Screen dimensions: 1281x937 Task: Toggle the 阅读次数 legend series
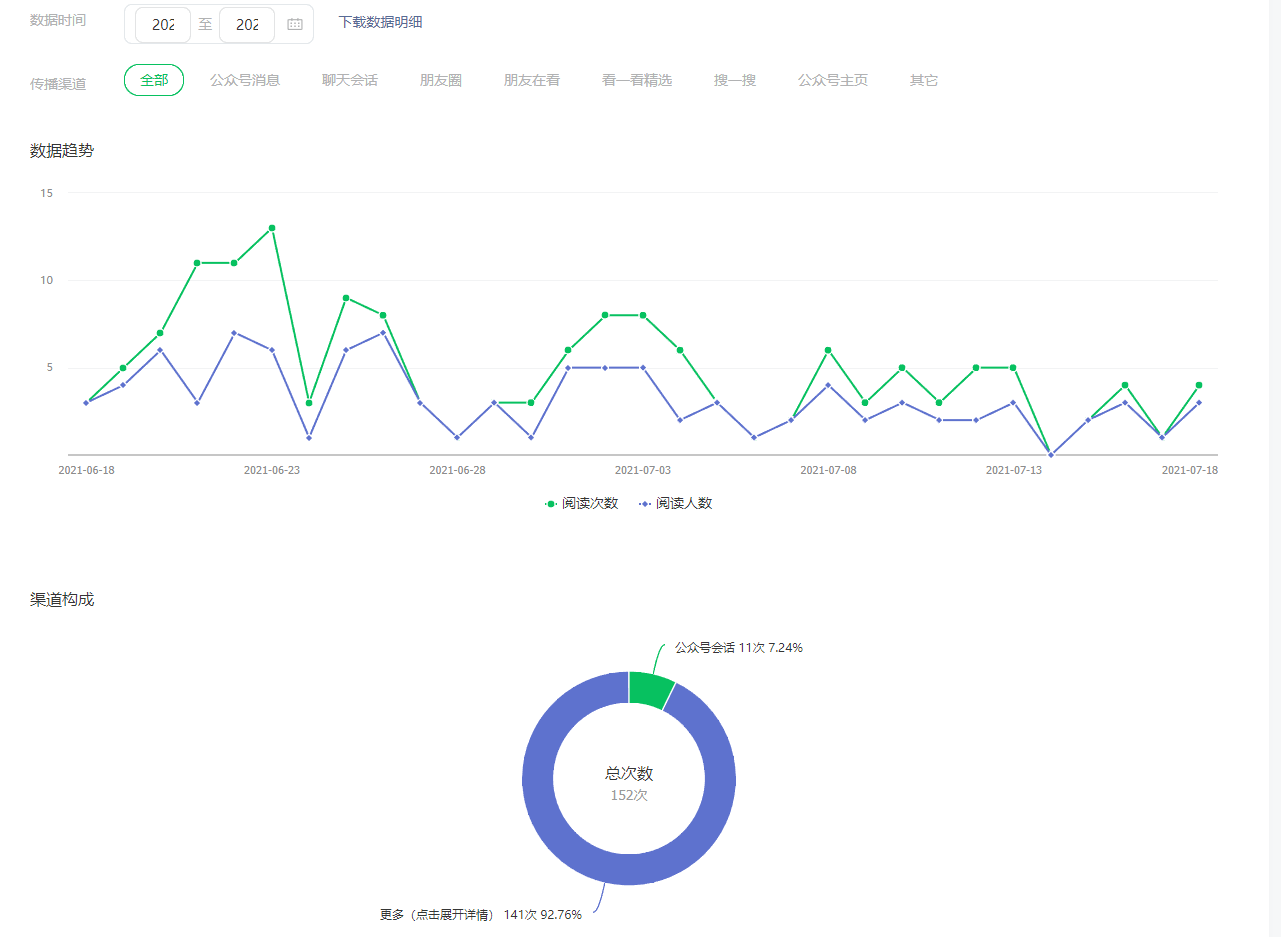(x=582, y=504)
